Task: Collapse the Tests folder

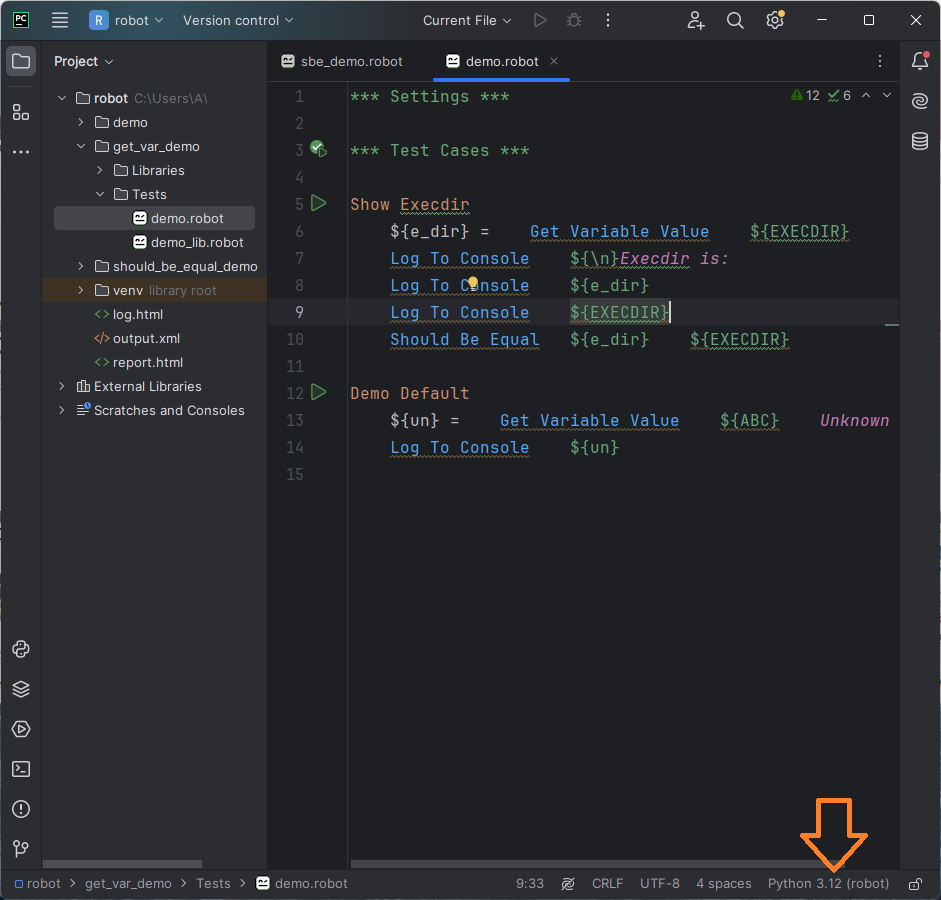Action: point(100,194)
